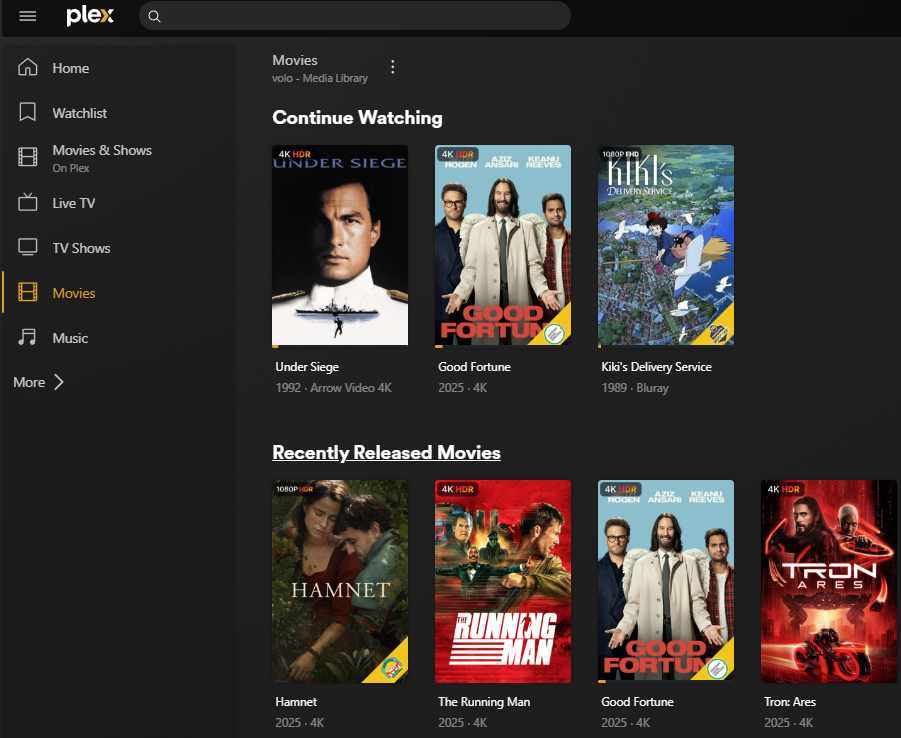
Task: Open Kiki's Delivery Service poster
Action: [x=666, y=245]
